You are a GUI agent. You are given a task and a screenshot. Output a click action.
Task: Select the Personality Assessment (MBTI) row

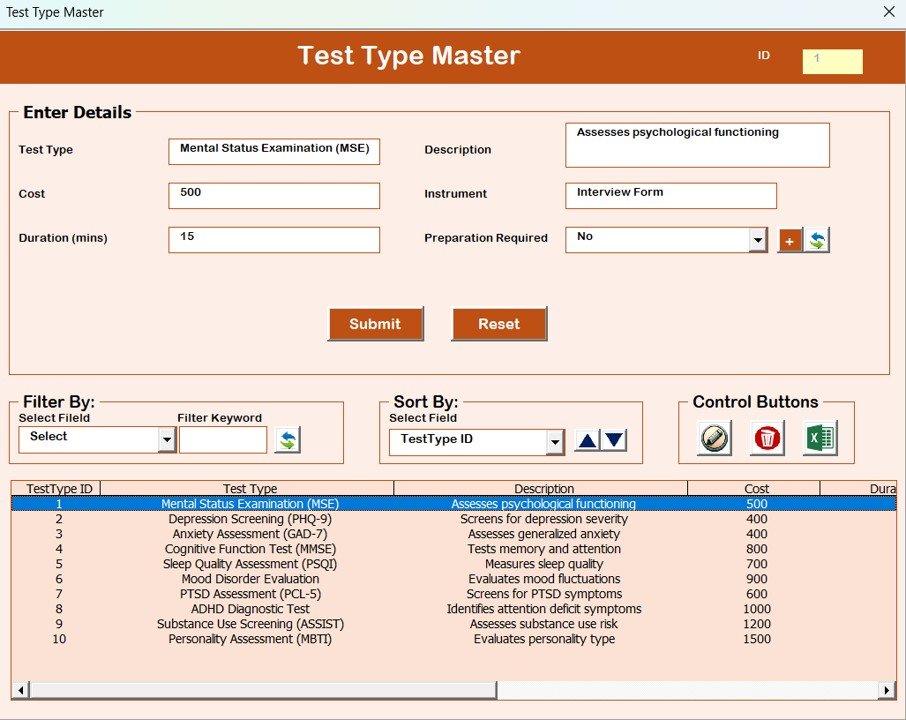click(454, 639)
